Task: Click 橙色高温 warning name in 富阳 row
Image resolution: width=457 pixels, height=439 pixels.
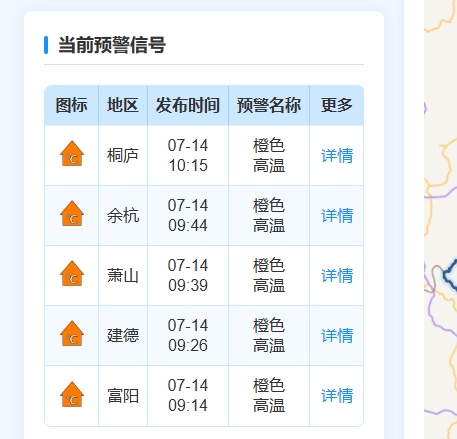Action: point(269,396)
